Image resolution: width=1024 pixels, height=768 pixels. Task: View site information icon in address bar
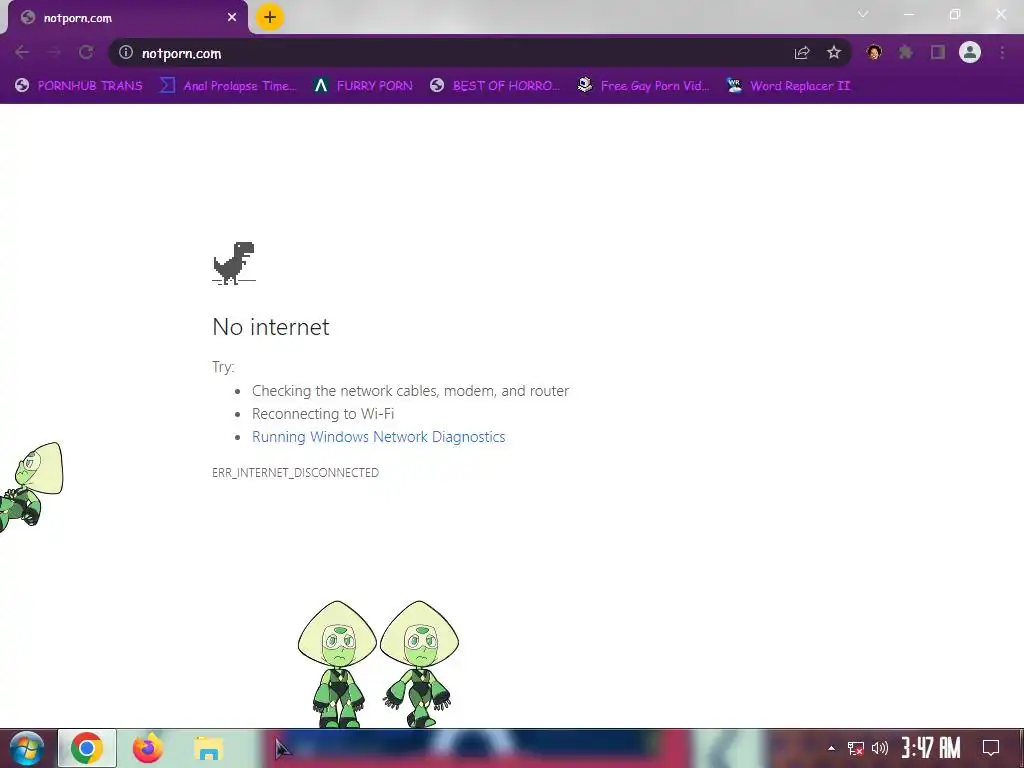pos(126,52)
